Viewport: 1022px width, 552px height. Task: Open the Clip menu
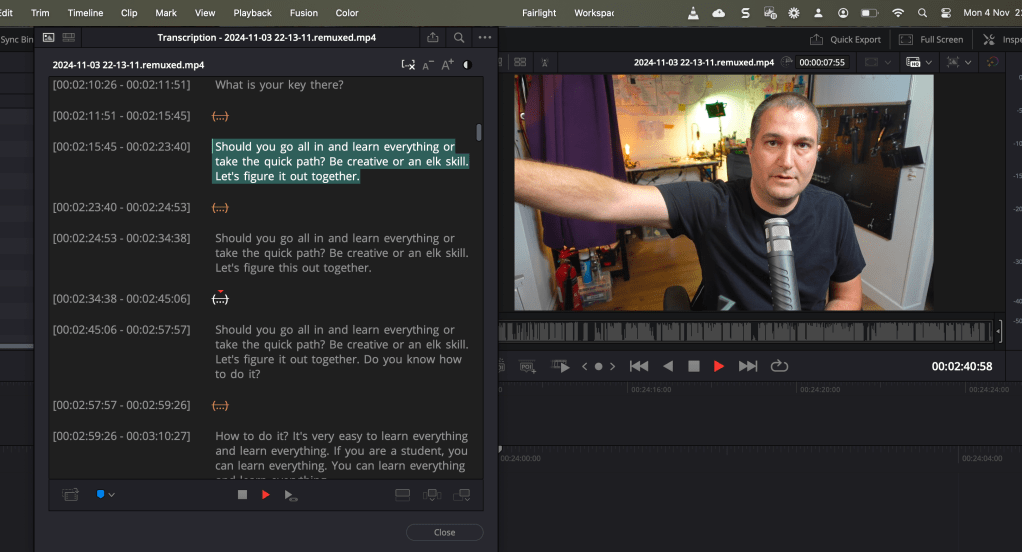[129, 12]
